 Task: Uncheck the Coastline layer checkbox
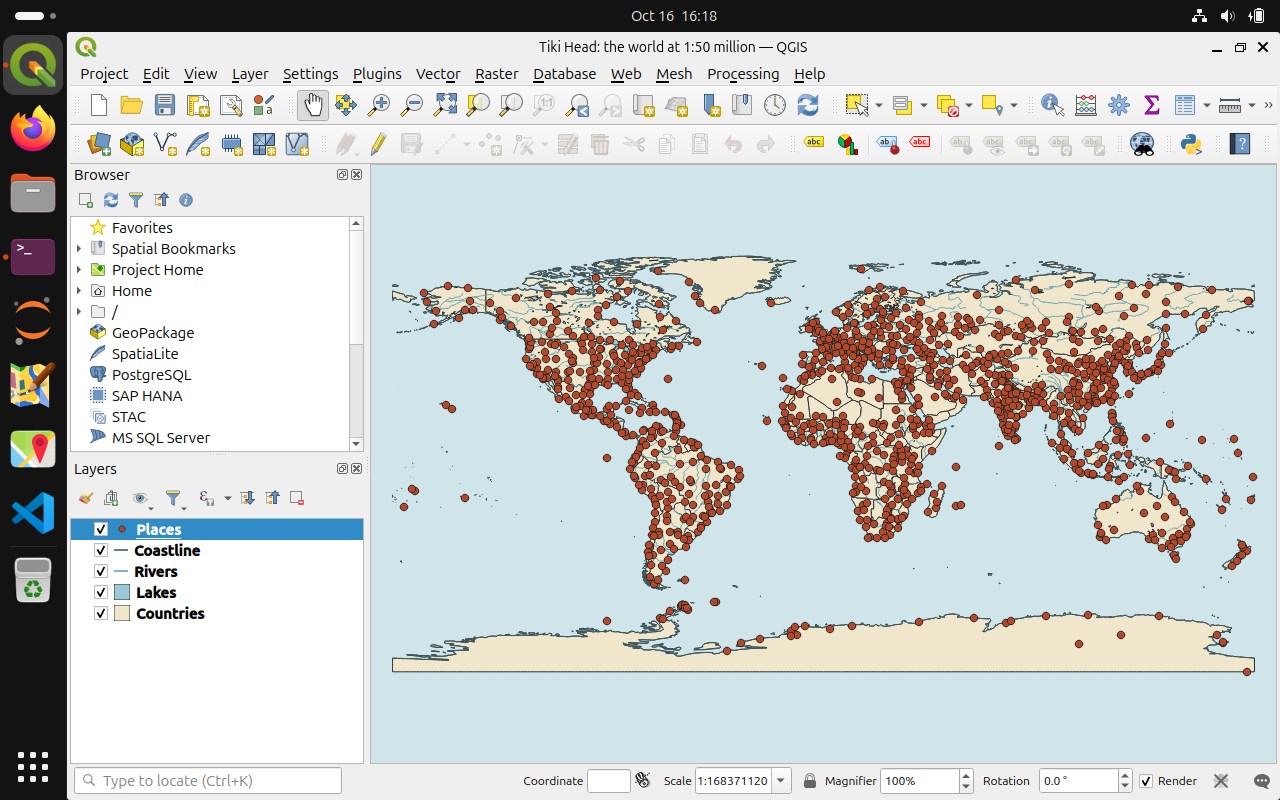(101, 551)
